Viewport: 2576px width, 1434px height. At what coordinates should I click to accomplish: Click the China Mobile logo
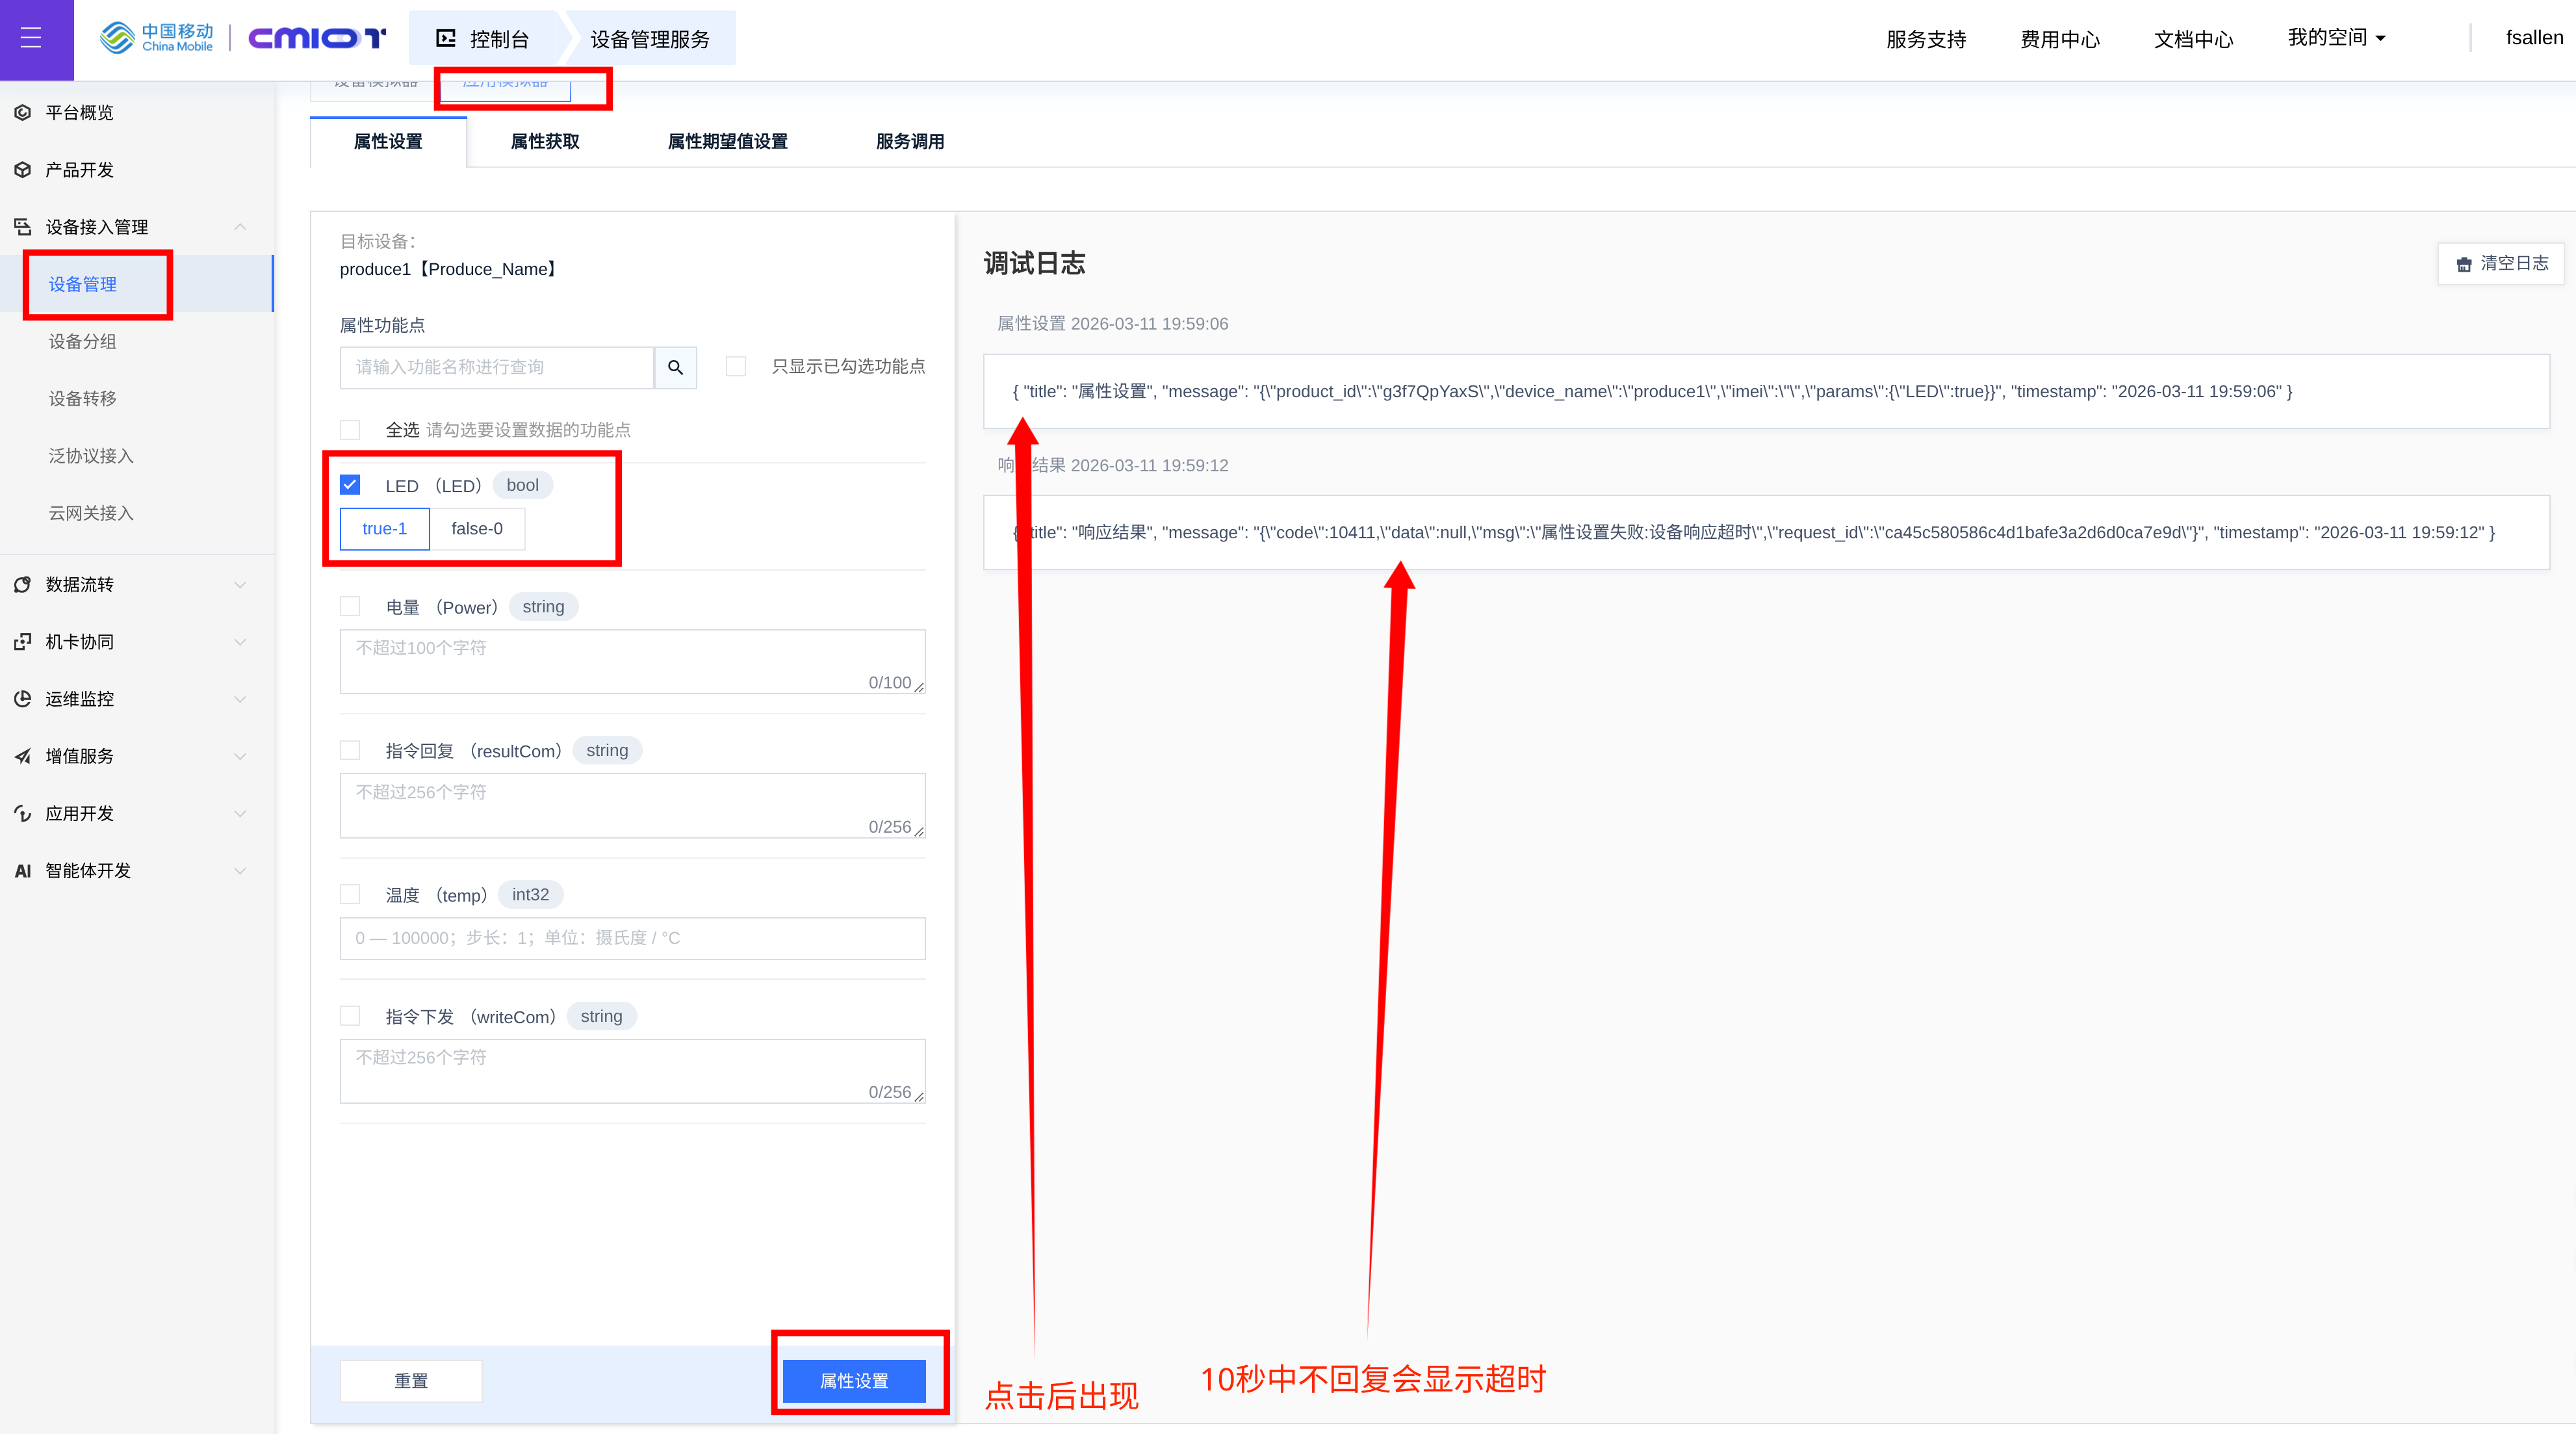[x=157, y=38]
